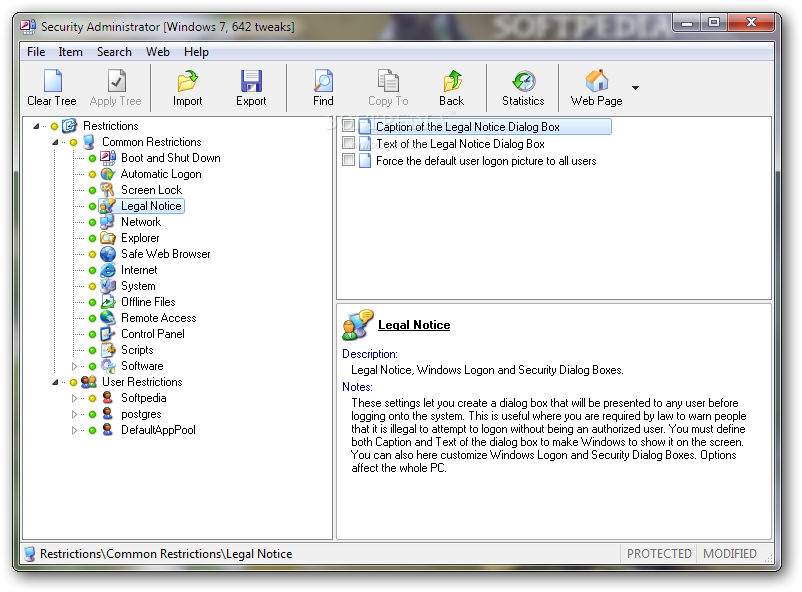Select the Restrictions root label
This screenshot has height=592, width=802.
[x=110, y=126]
